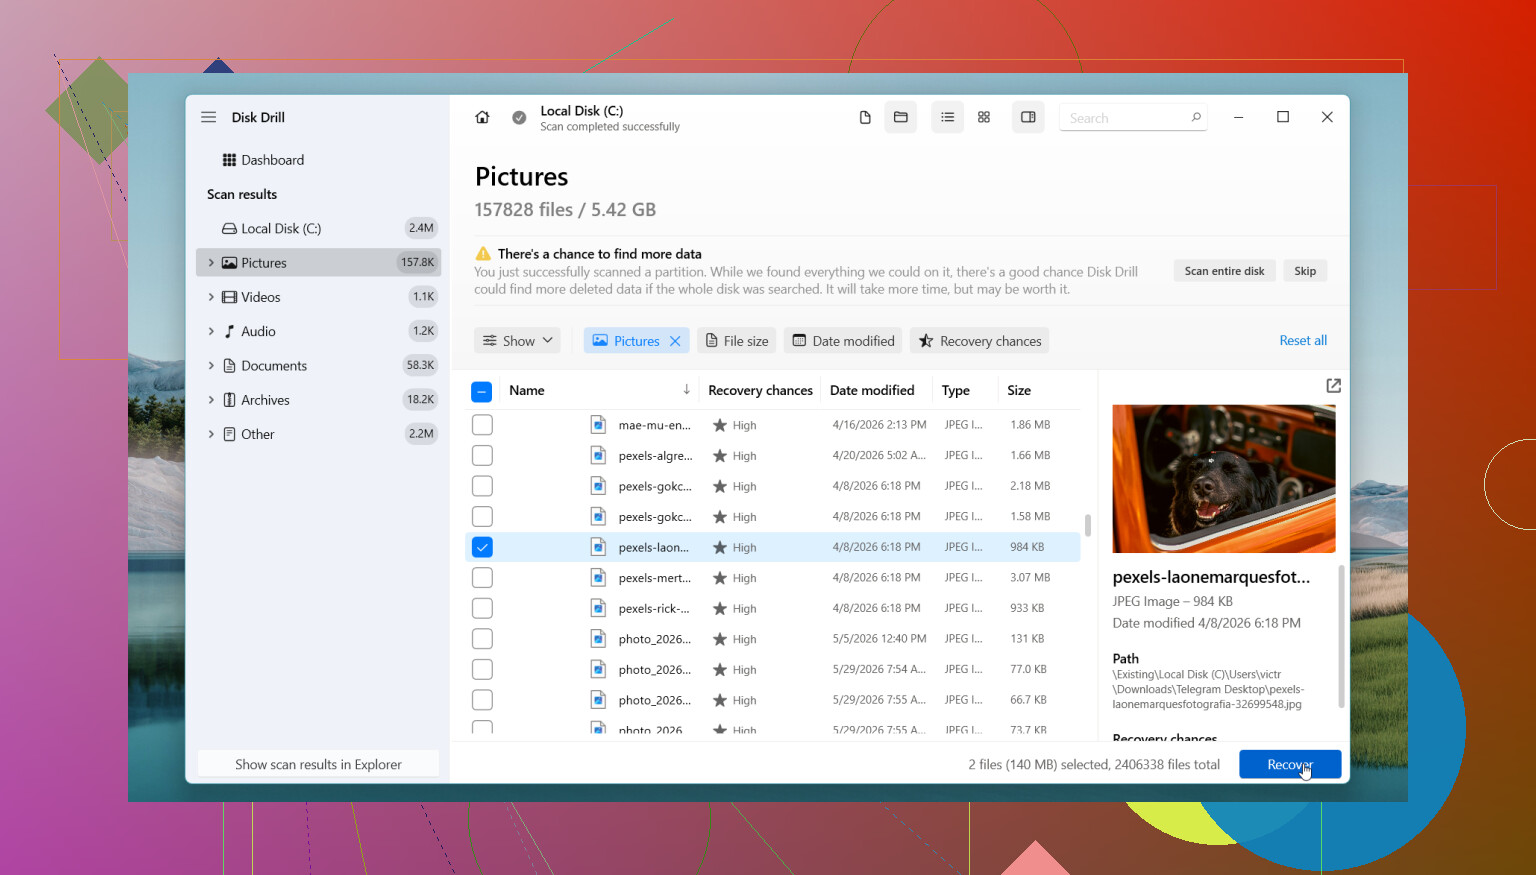Click the Local Disk (C:) drive icon
The width and height of the screenshot is (1536, 875).
pyautogui.click(x=229, y=228)
